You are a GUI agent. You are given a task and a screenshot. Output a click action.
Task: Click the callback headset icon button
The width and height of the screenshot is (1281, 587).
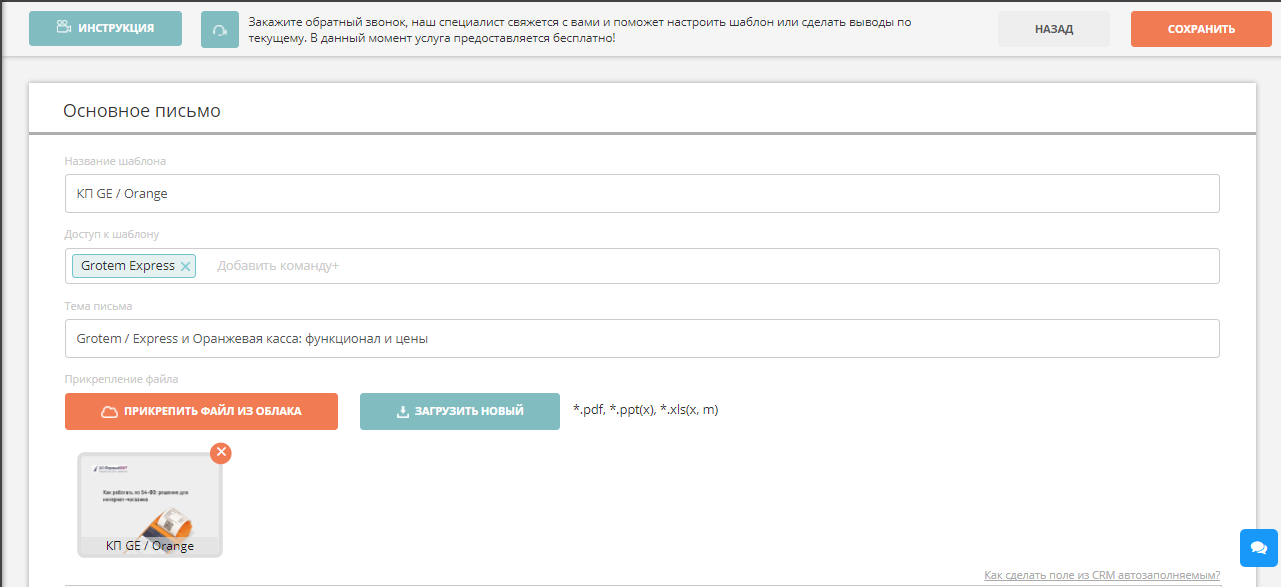click(x=220, y=30)
